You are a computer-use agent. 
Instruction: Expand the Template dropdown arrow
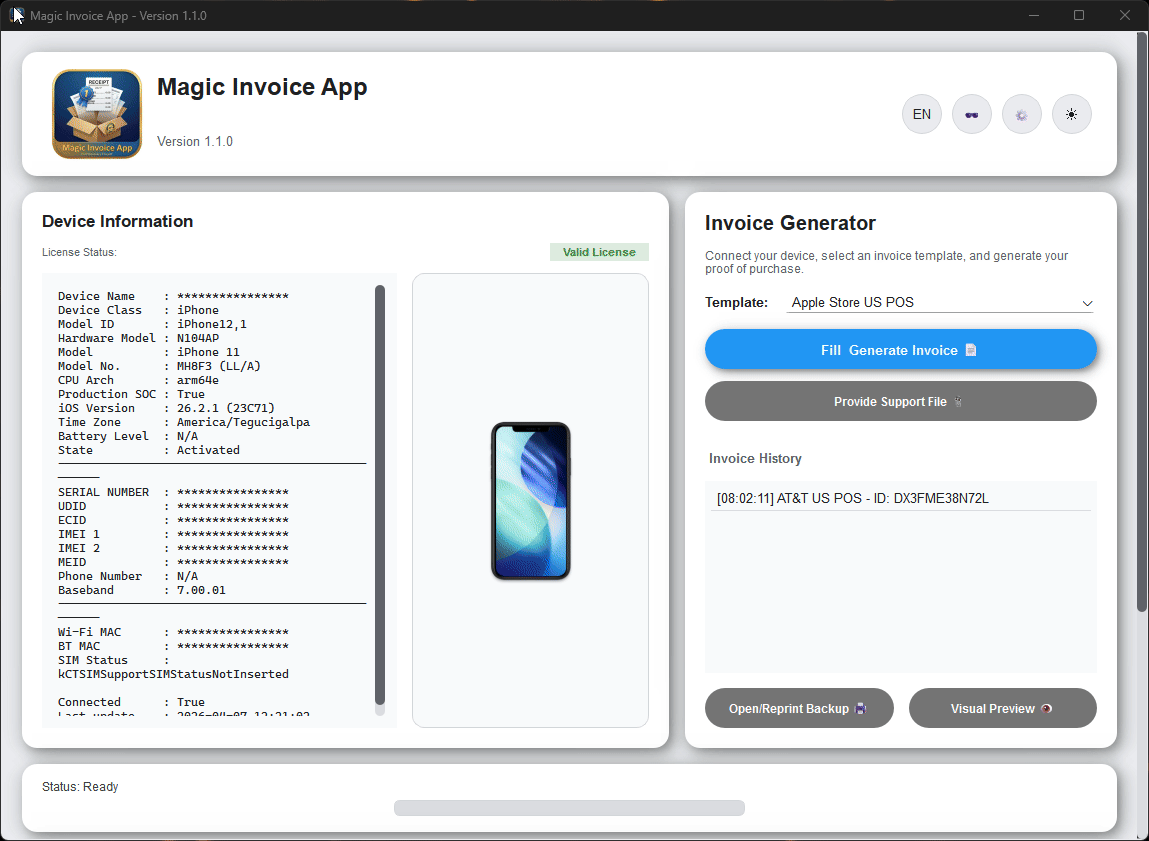point(1087,303)
